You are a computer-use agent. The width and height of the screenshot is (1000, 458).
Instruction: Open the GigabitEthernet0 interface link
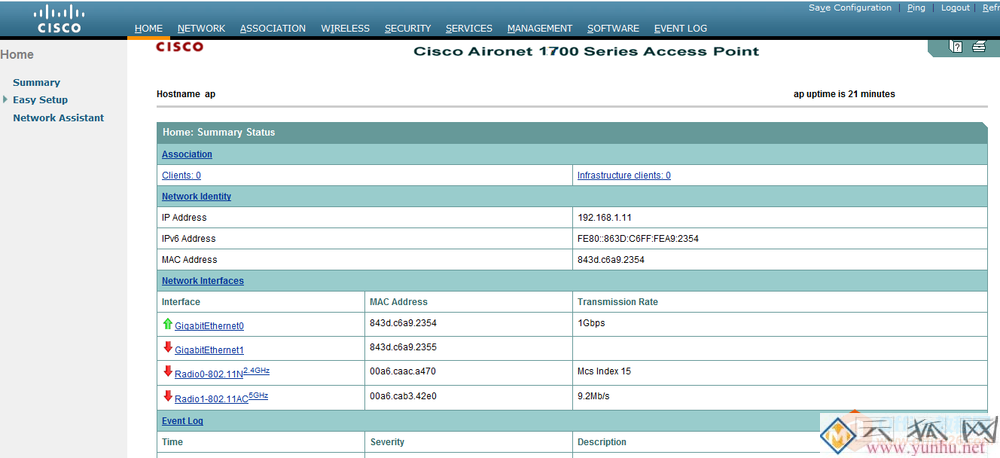point(209,326)
